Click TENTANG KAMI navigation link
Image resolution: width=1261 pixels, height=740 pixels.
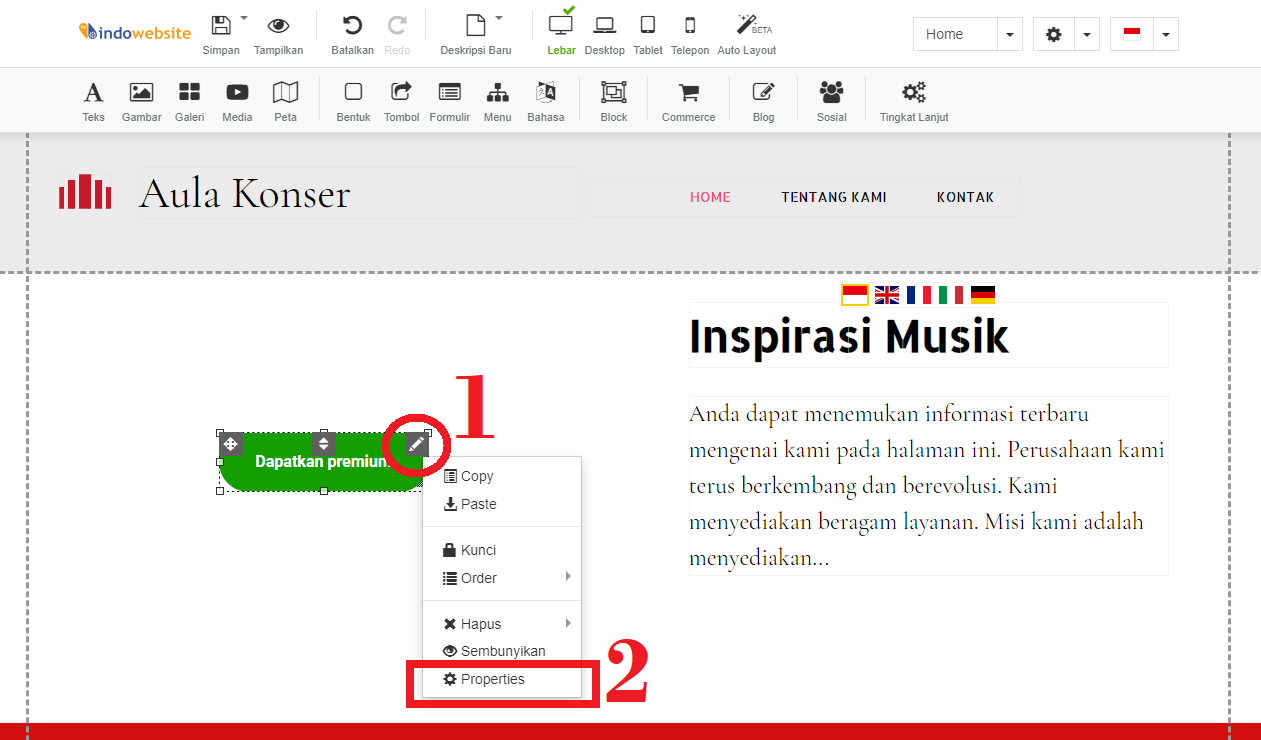tap(834, 197)
